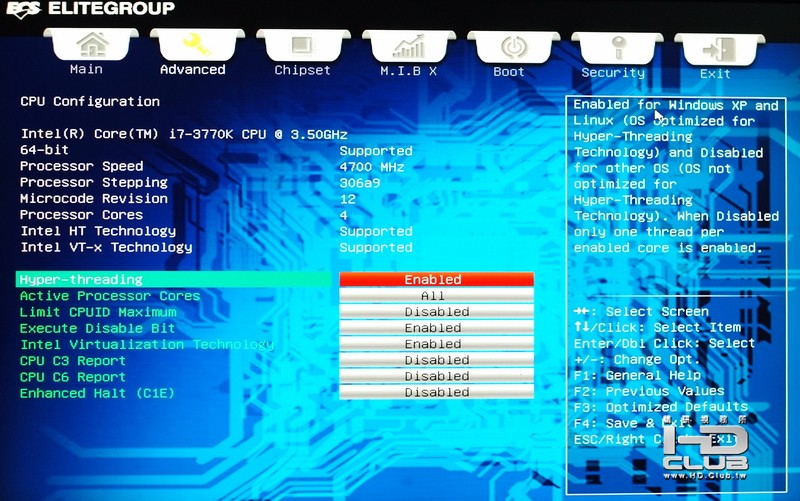Click the Main house icon
The width and height of the screenshot is (800, 501).
click(x=92, y=44)
